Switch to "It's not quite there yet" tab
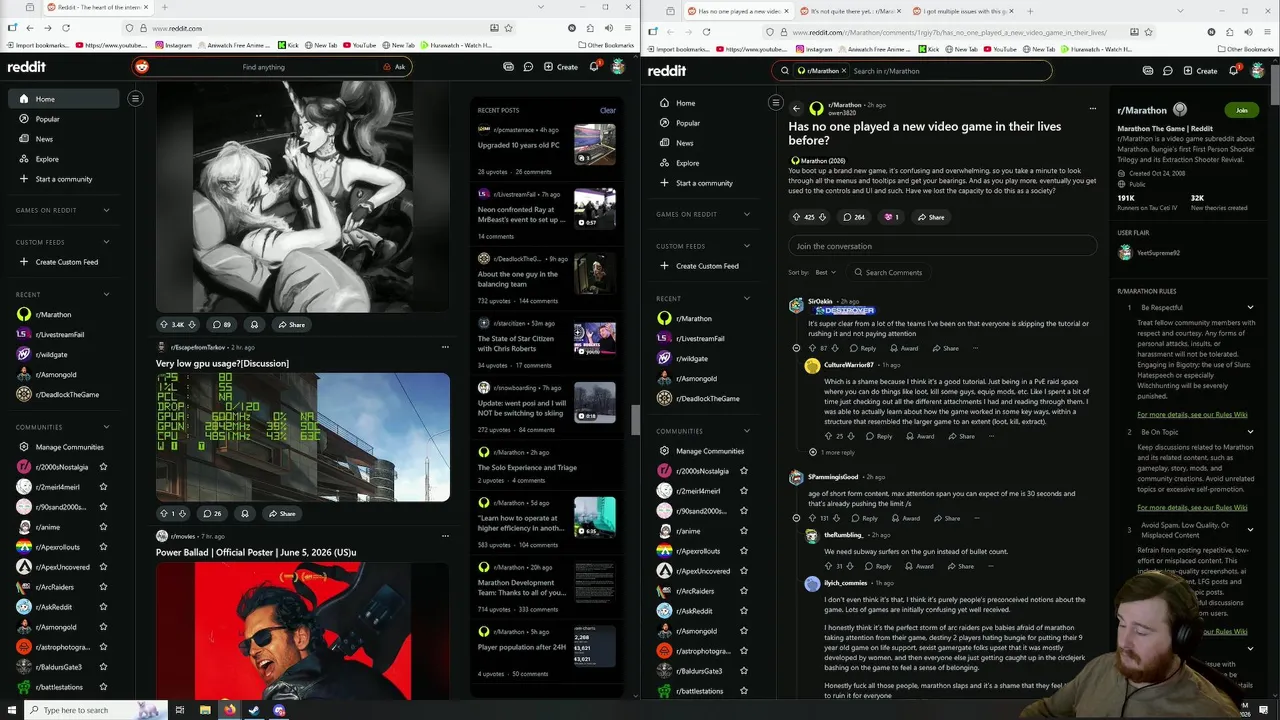The width and height of the screenshot is (1280, 720). [x=850, y=11]
